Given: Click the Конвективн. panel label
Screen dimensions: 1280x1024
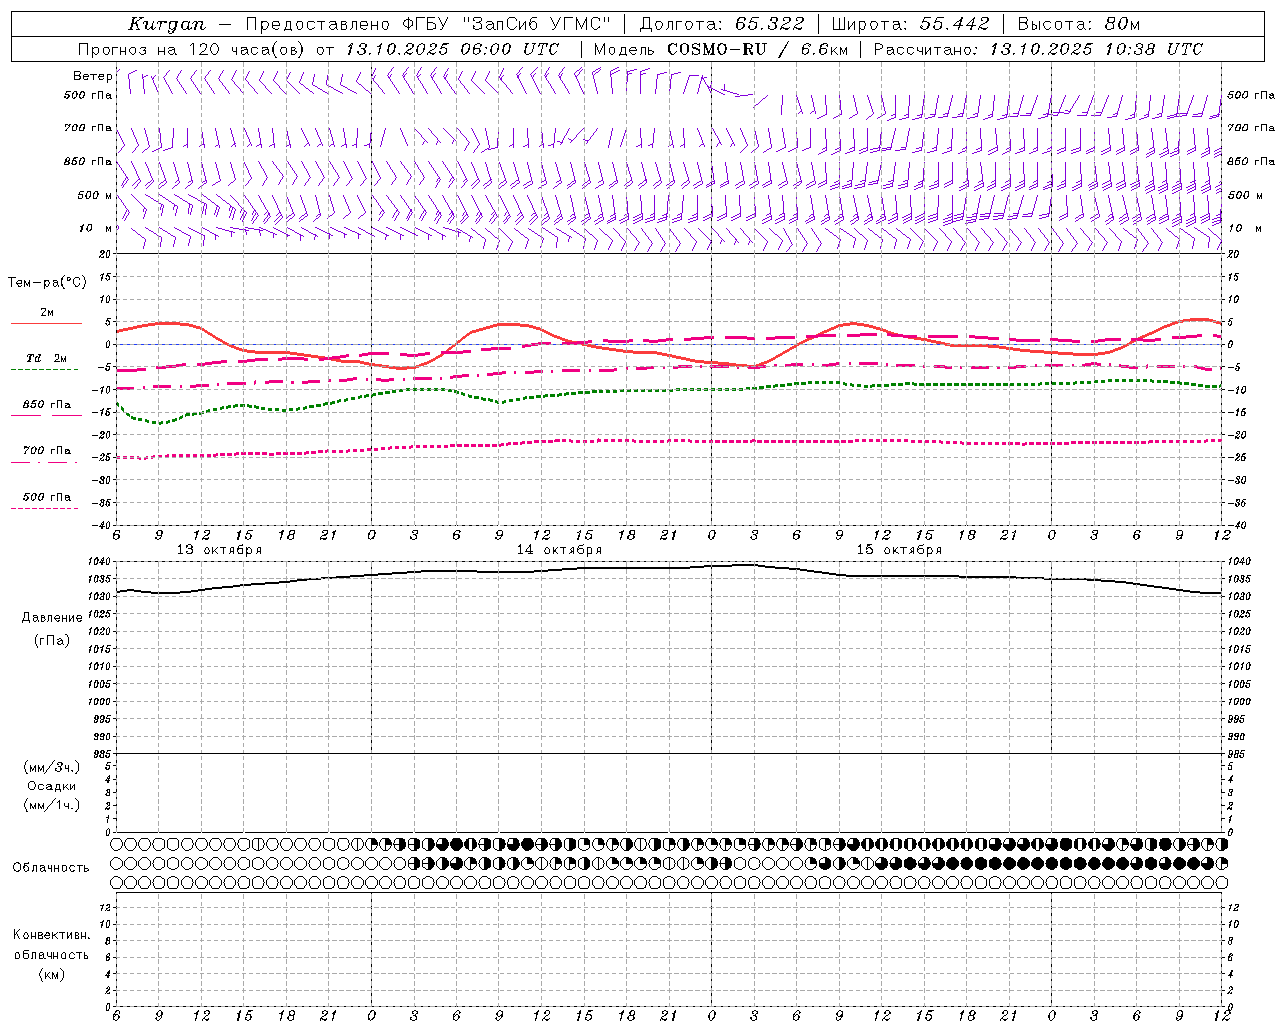Looking at the screenshot, I should [51, 935].
